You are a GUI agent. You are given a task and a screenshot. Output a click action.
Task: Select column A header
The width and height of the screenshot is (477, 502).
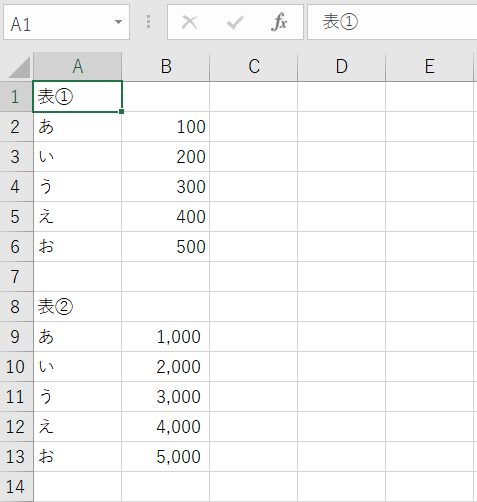pos(78,66)
